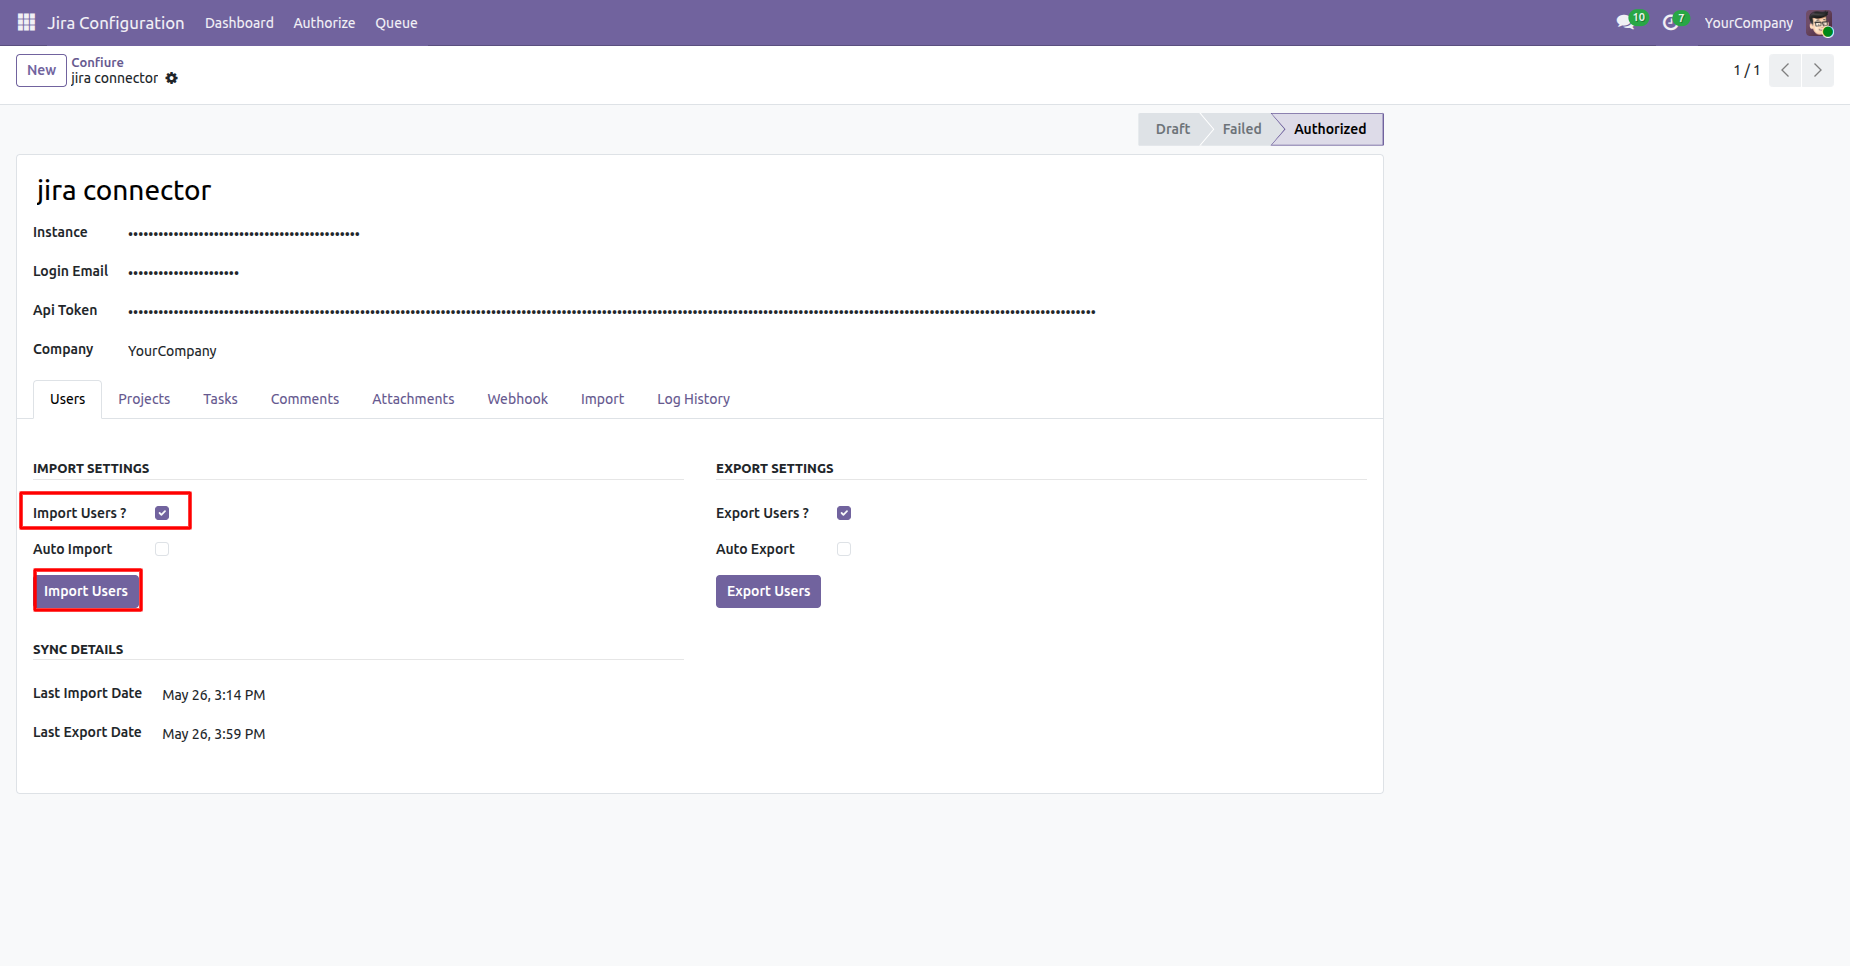Switch to the Log History tab
Image resolution: width=1850 pixels, height=966 pixels.
coord(693,399)
